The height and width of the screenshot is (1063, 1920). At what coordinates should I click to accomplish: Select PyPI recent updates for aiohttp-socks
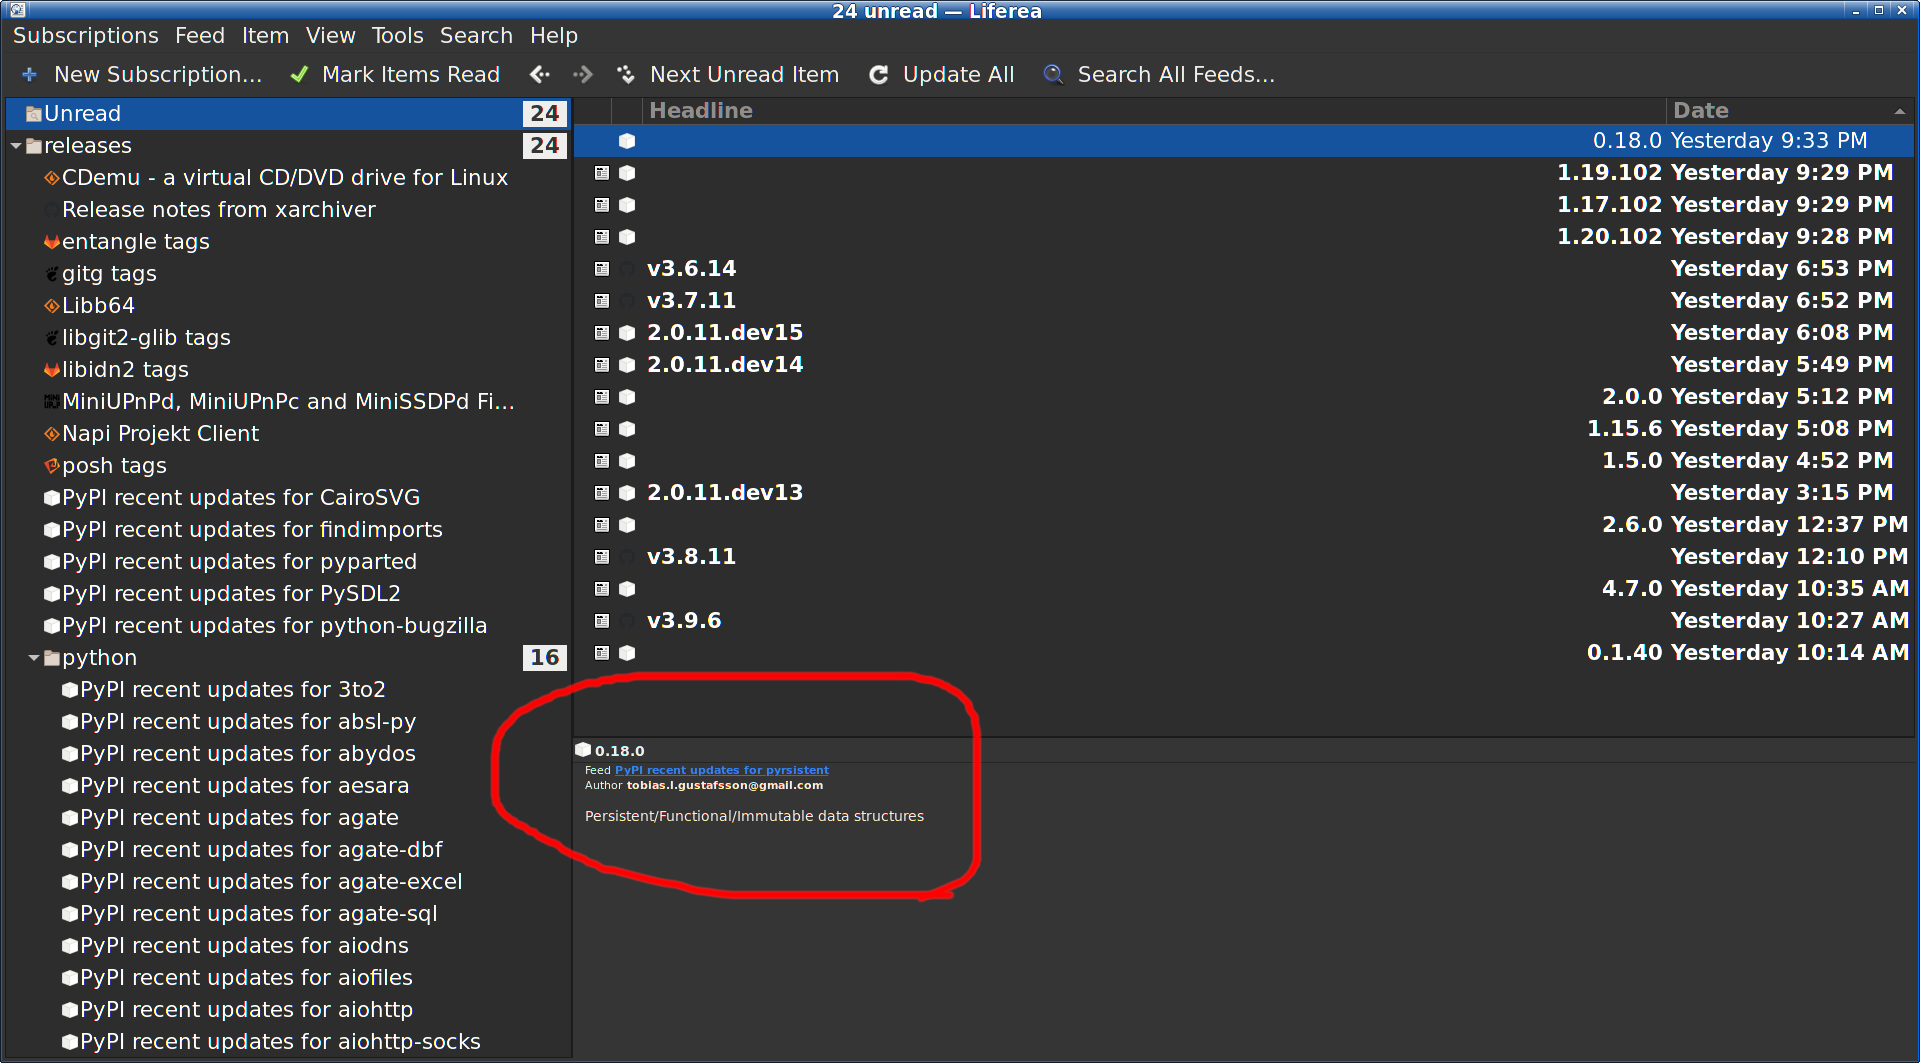pyautogui.click(x=280, y=1042)
